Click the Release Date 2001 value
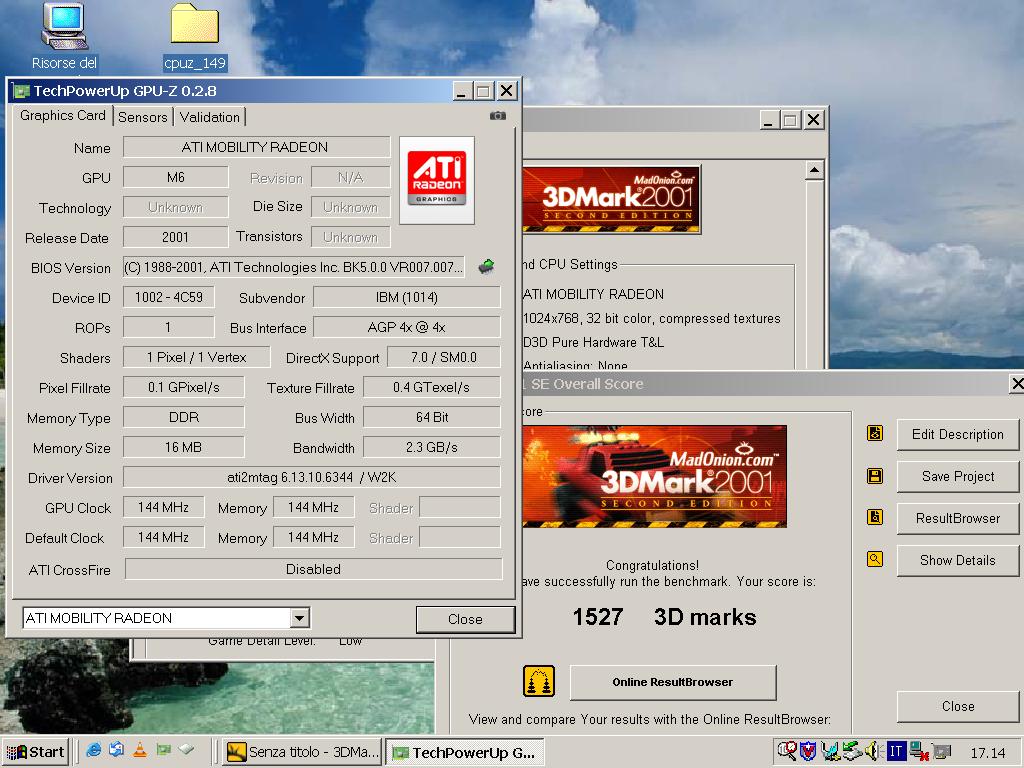Screen dimensions: 1024x768 [175, 237]
